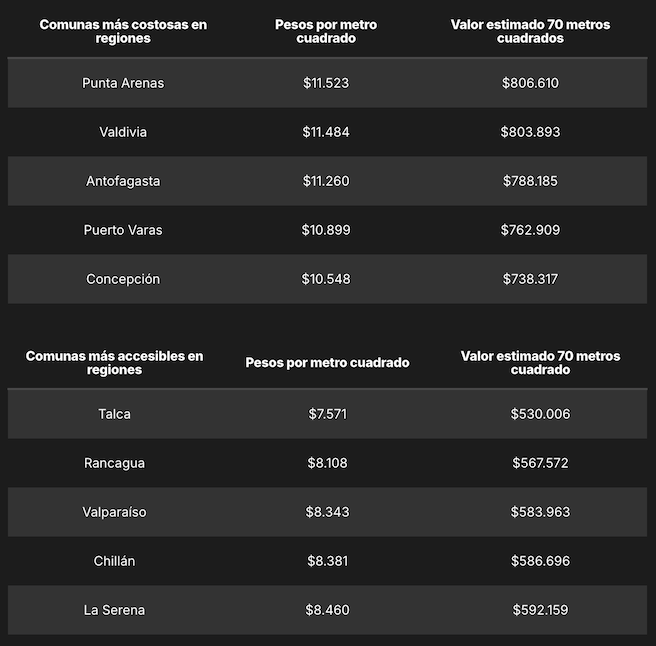The width and height of the screenshot is (656, 646).
Task: Click the Punta Arenas row name
Action: tap(123, 83)
